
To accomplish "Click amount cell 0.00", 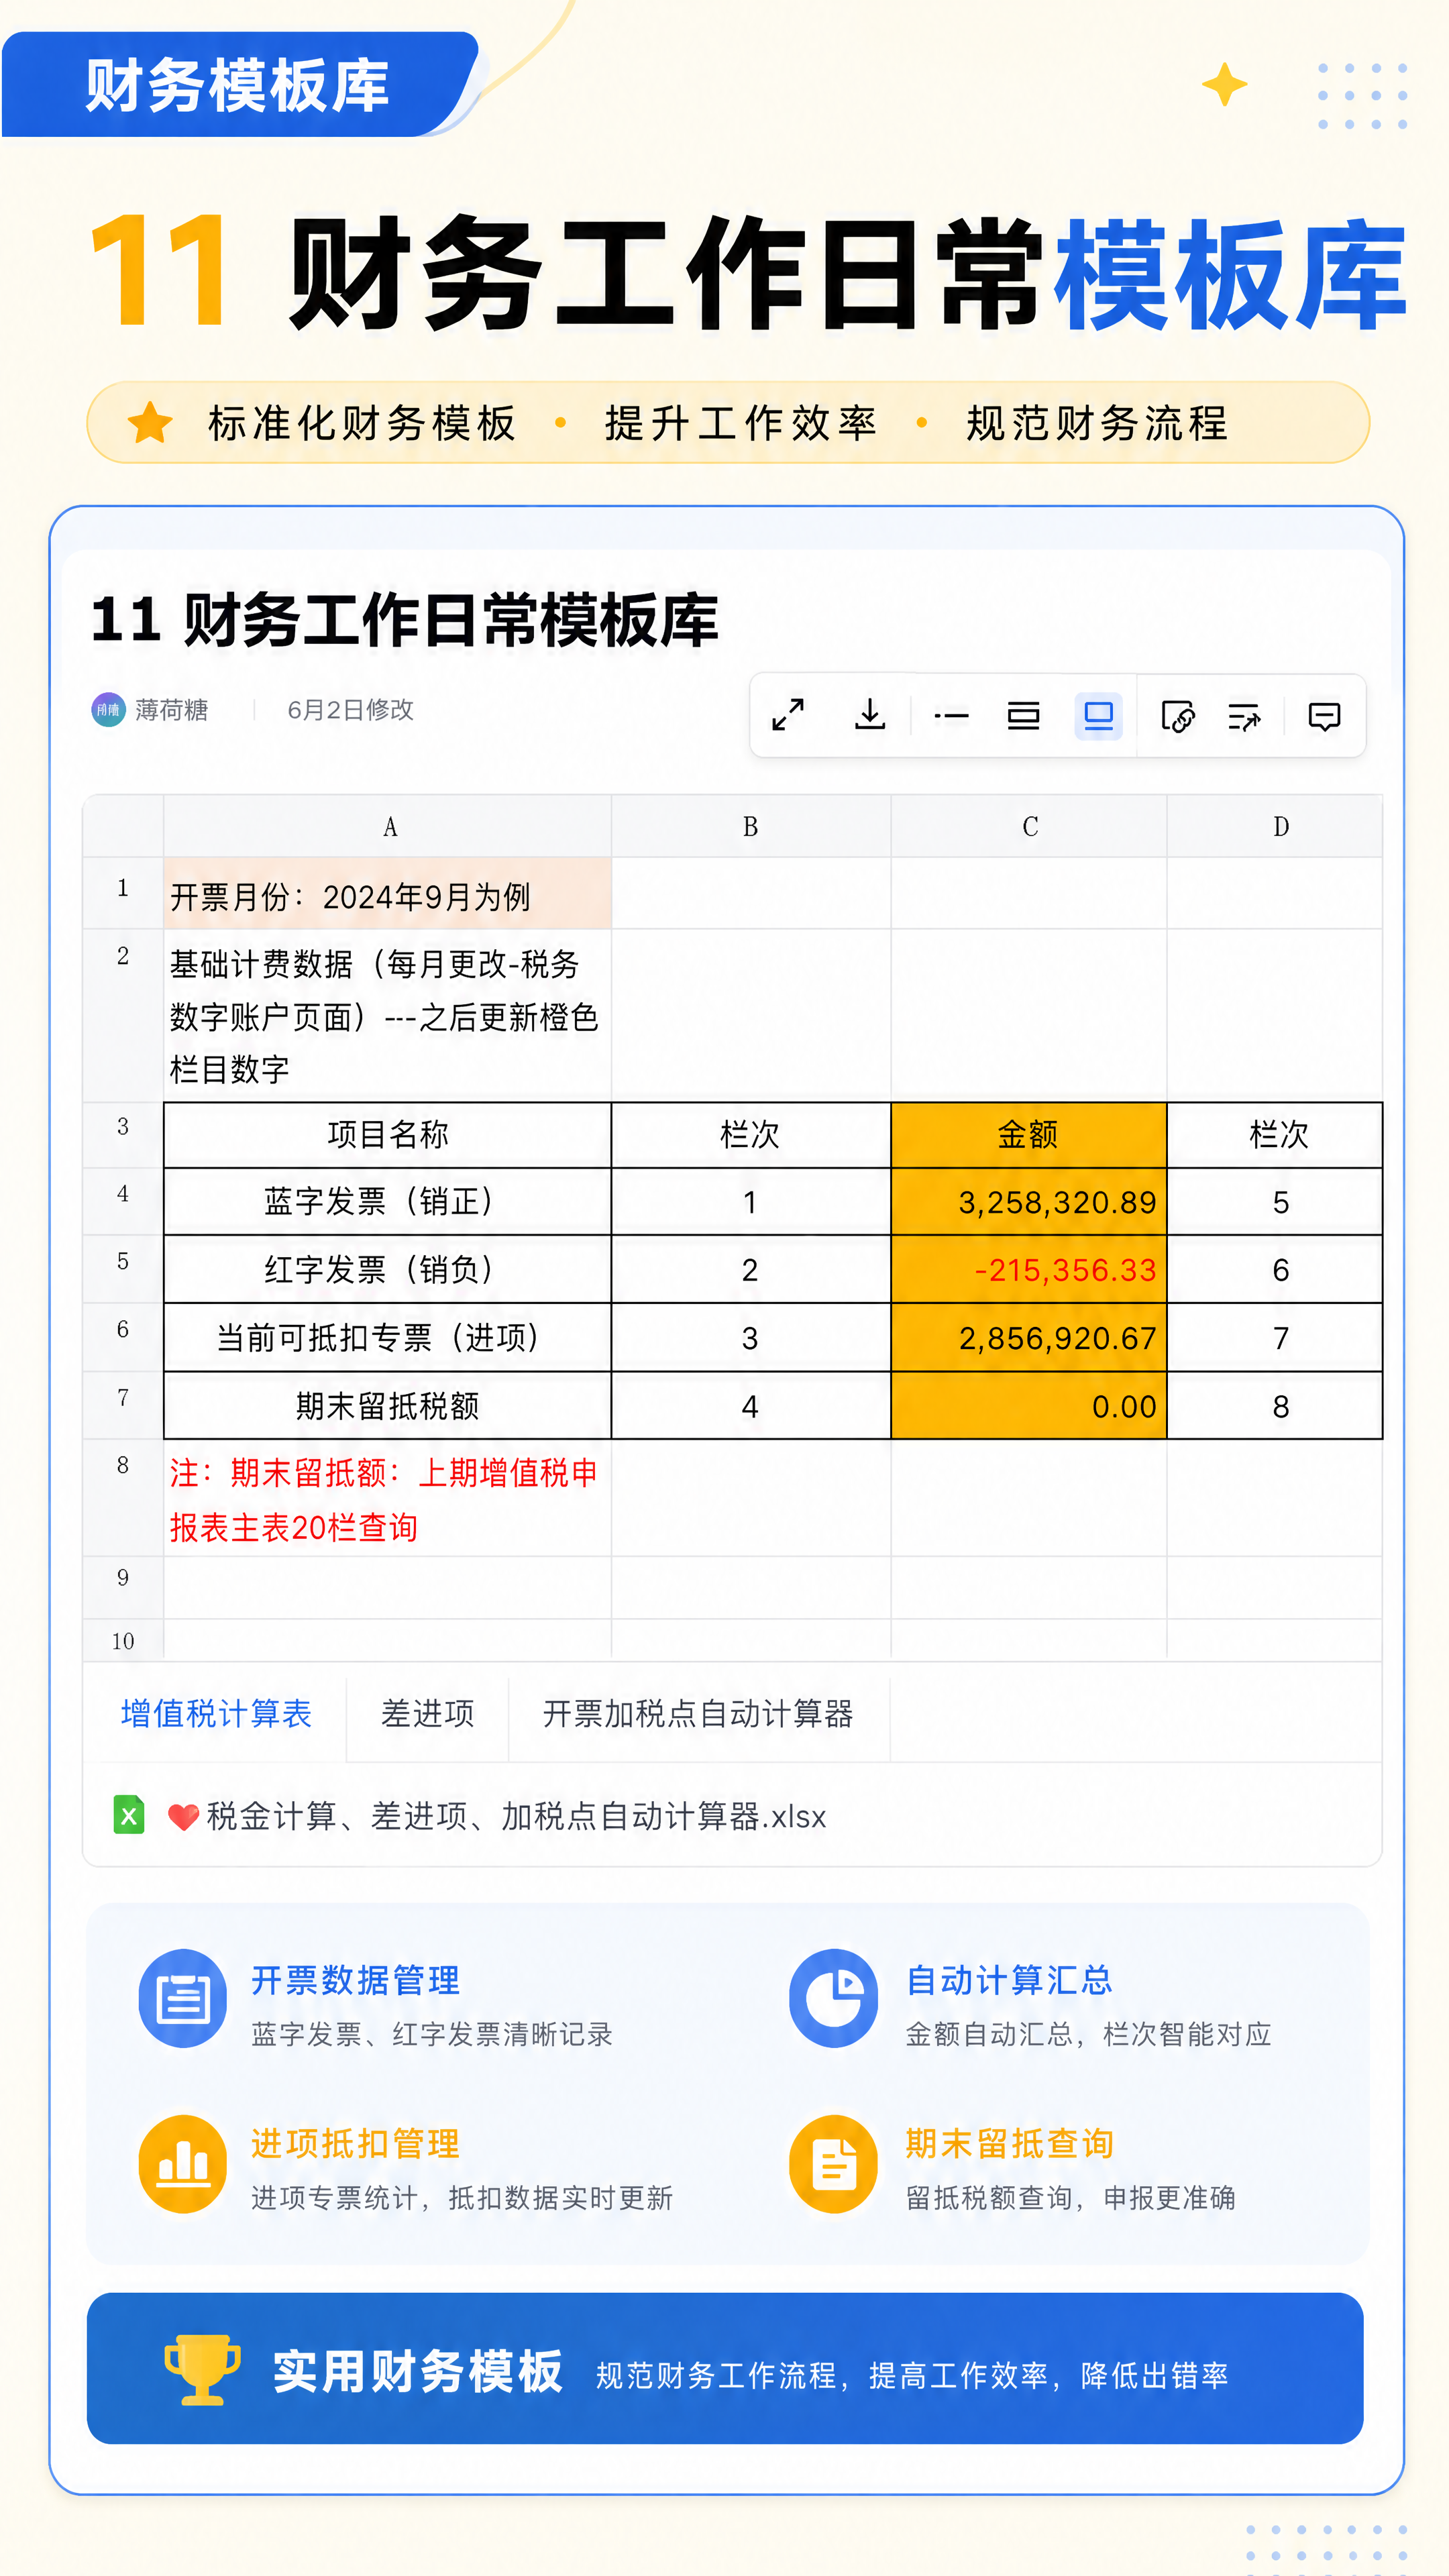I will [x=1029, y=1406].
